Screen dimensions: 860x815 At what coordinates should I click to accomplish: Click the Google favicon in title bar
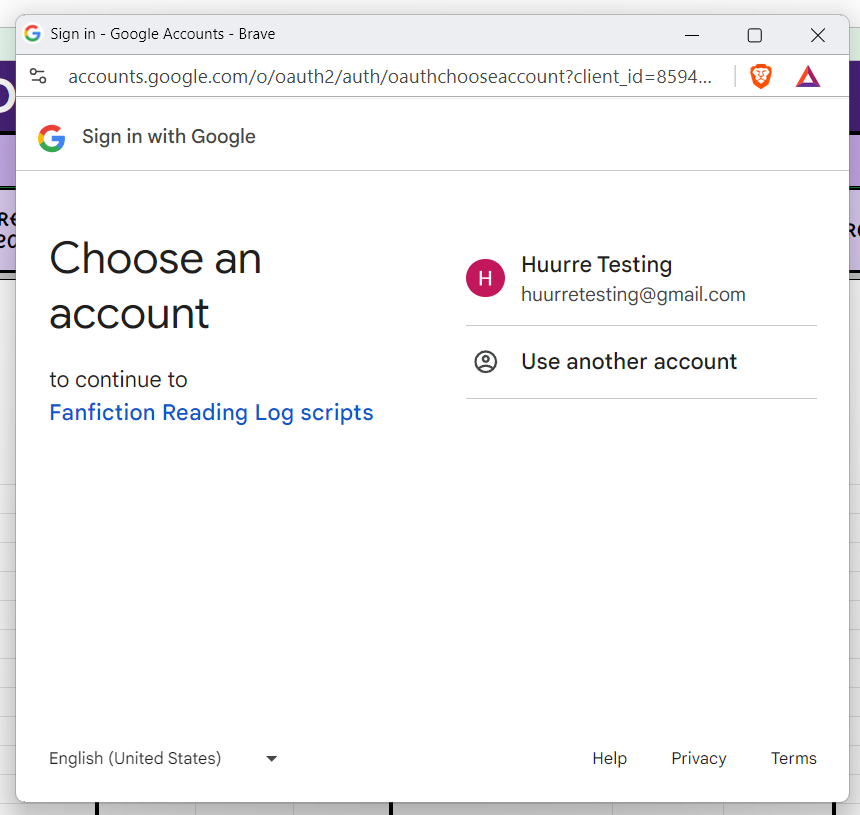point(33,33)
